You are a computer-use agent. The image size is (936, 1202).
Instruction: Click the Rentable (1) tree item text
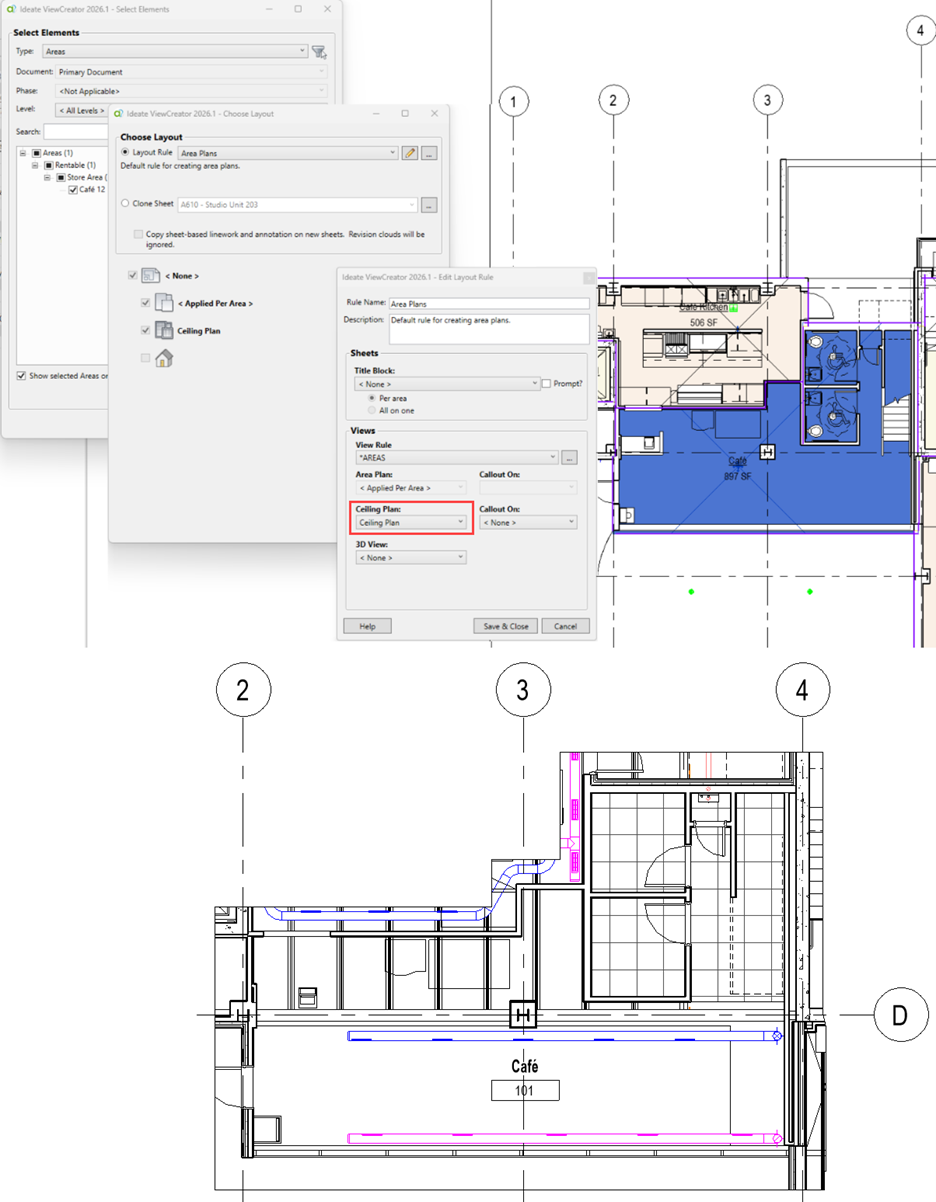(75, 165)
